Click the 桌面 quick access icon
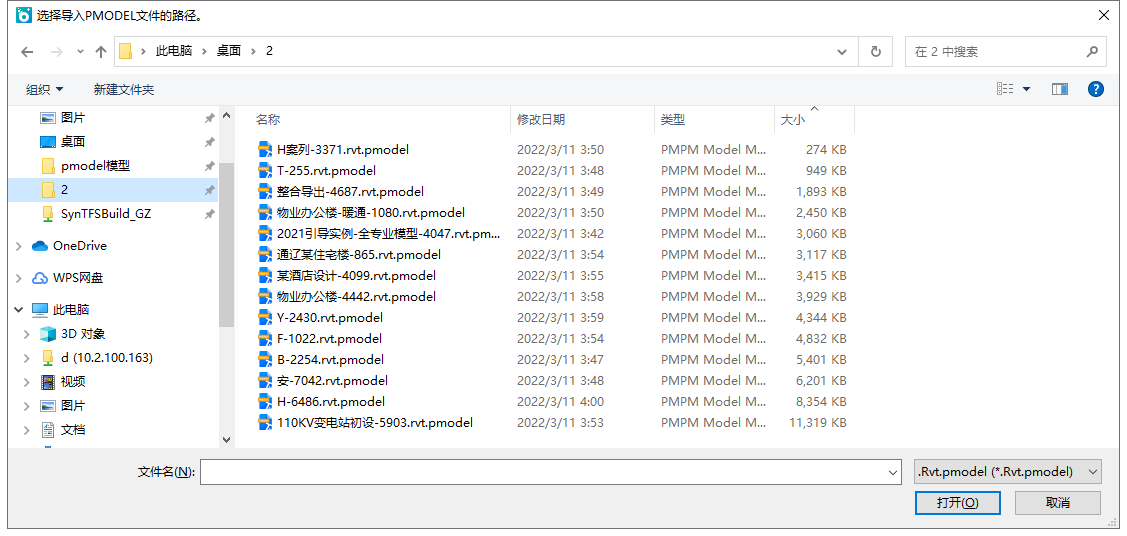Screen dimensions: 1127x536 pyautogui.click(x=47, y=142)
